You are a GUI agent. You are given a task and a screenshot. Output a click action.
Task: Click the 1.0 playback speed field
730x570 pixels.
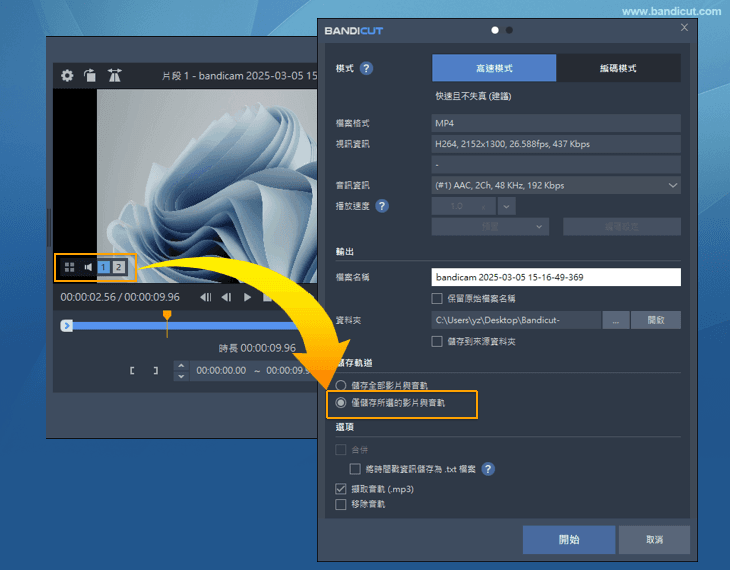pos(464,206)
